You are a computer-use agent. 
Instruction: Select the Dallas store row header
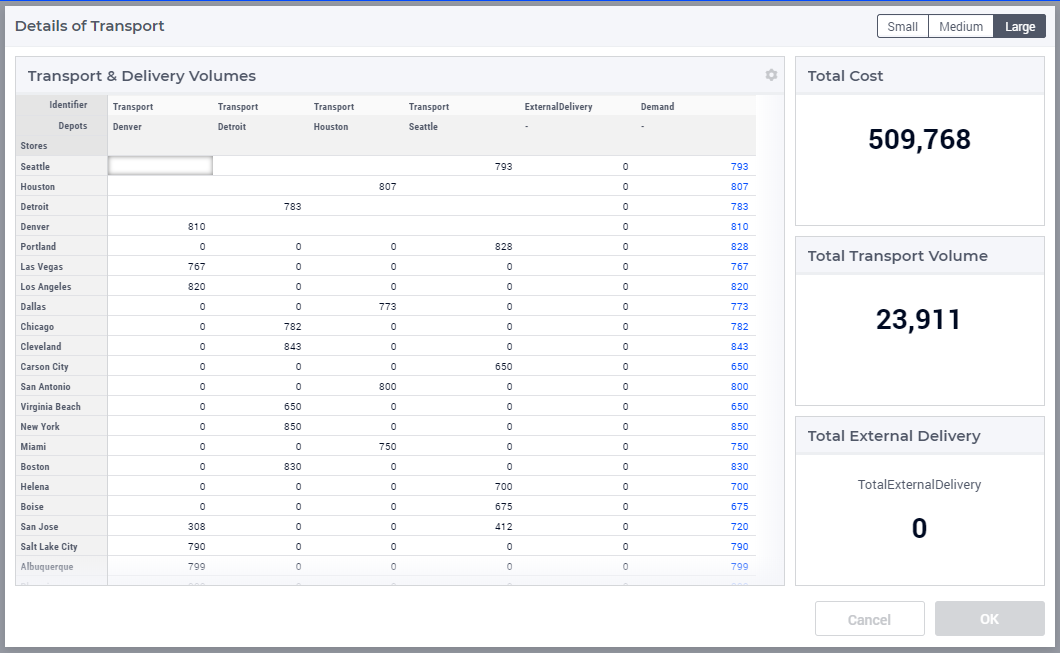pyautogui.click(x=62, y=306)
